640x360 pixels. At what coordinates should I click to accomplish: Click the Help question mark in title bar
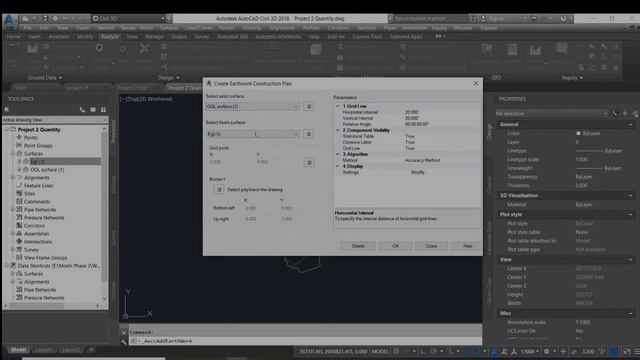tap(563, 19)
